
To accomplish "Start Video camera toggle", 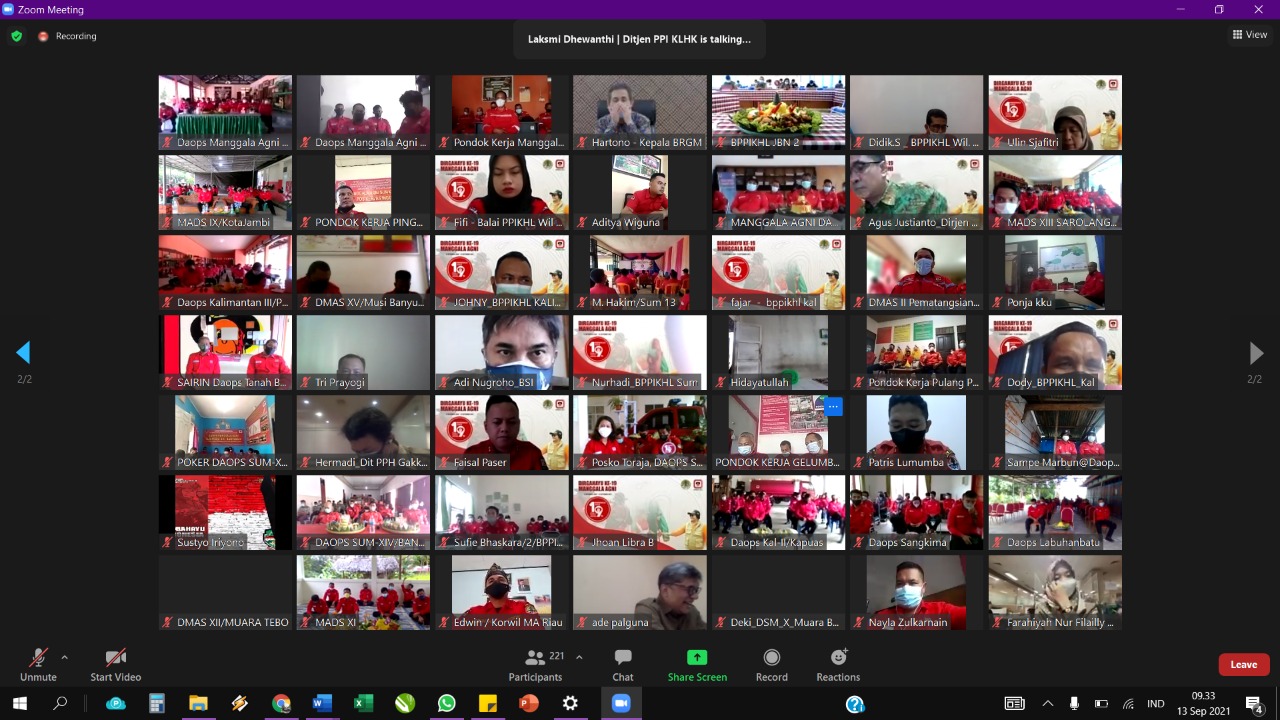I will tap(116, 665).
